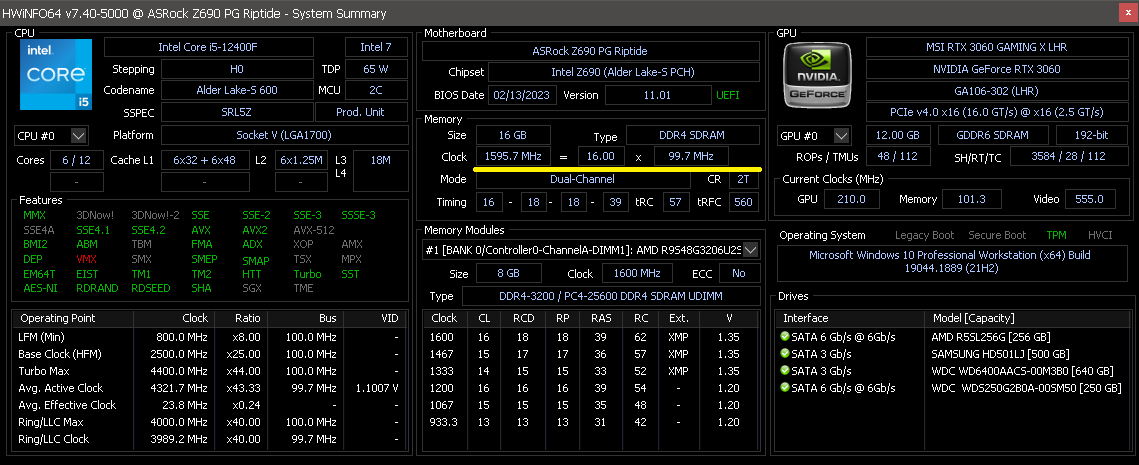Image resolution: width=1139 pixels, height=465 pixels.
Task: Click the memory clock value 1595.7 MHz
Action: (x=512, y=156)
